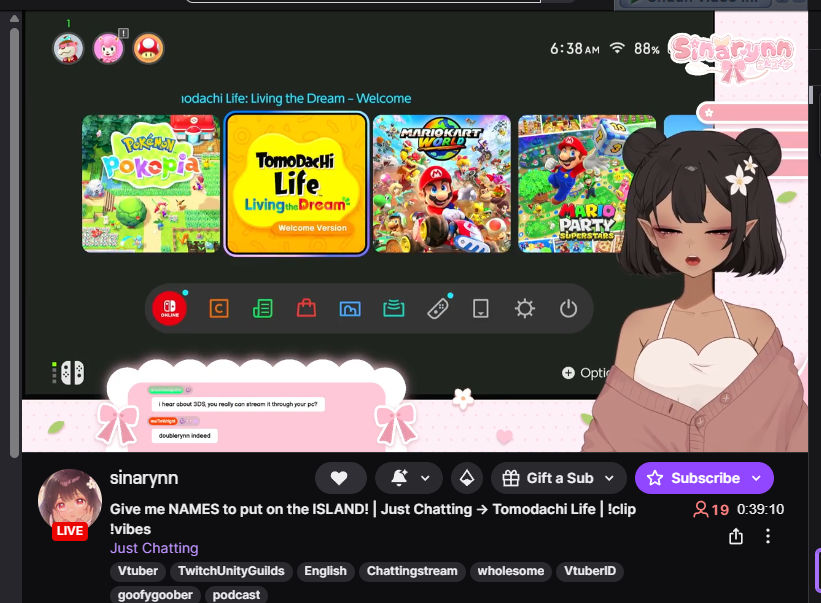Viewport: 821px width, 603px height.
Task: Select the Mario Kart World game tile
Action: (441, 184)
